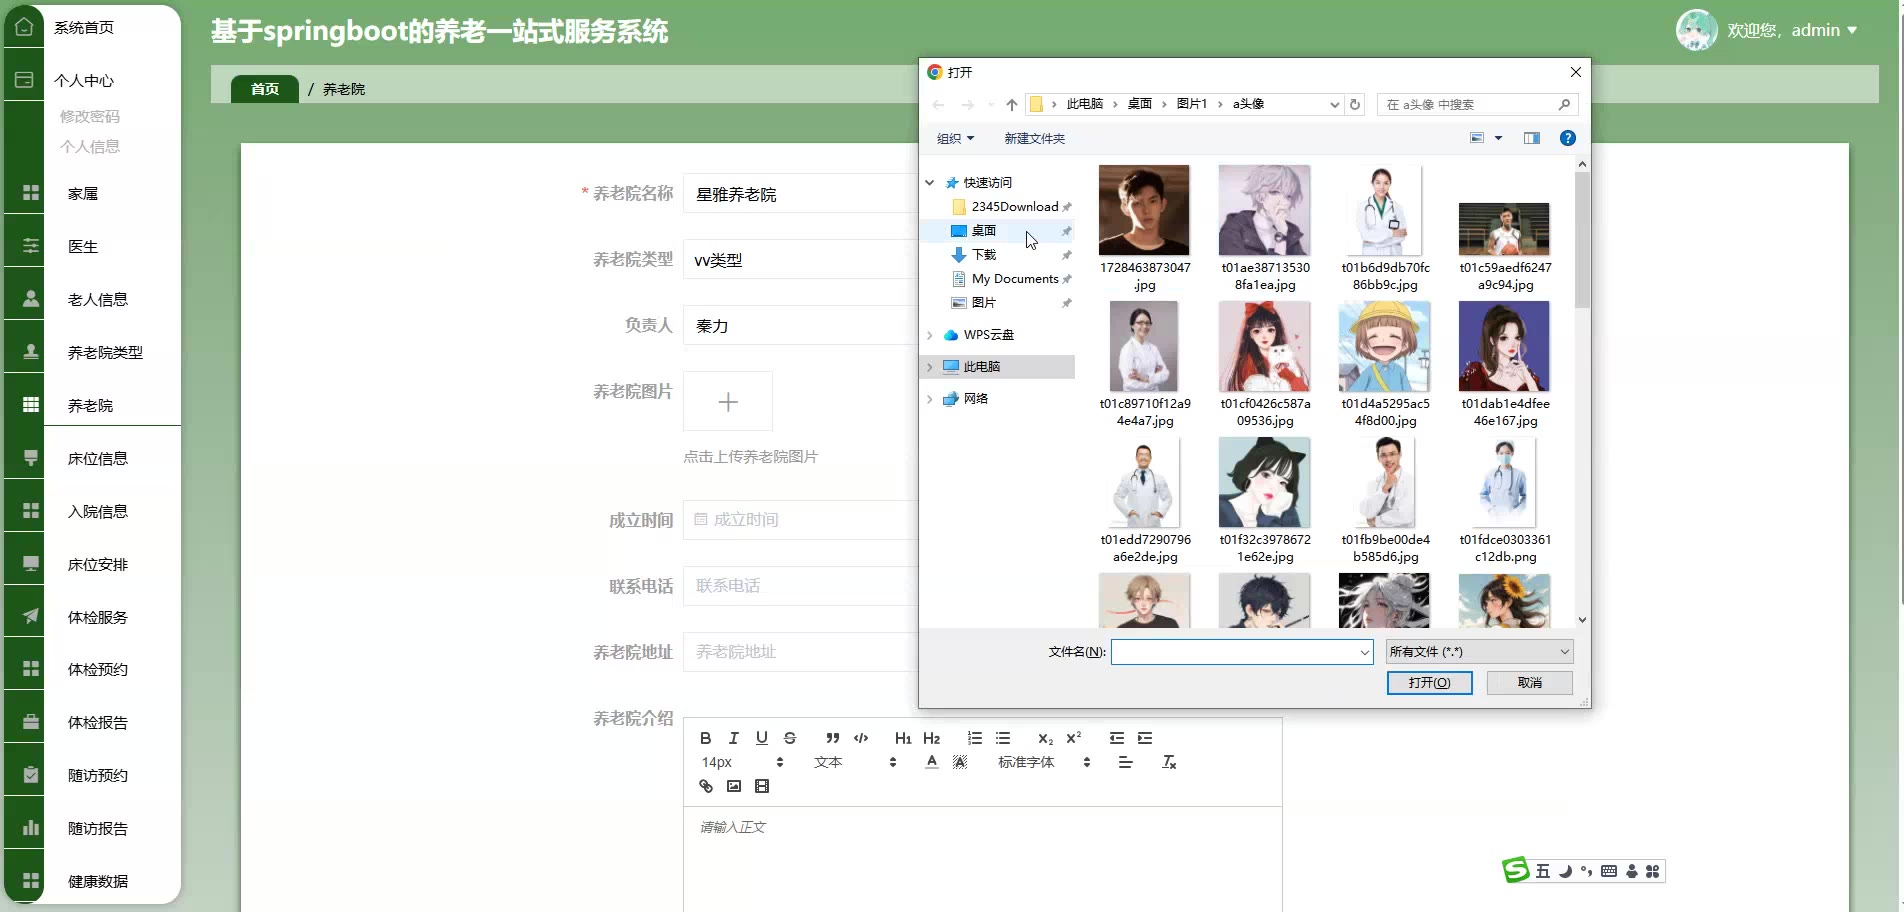Clear text formatting in the editor

click(x=1169, y=762)
